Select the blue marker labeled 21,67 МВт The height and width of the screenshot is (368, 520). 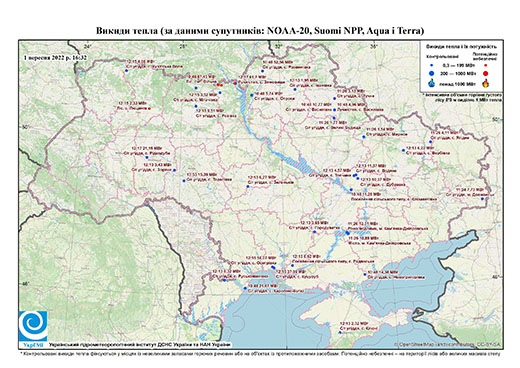click(x=245, y=288)
